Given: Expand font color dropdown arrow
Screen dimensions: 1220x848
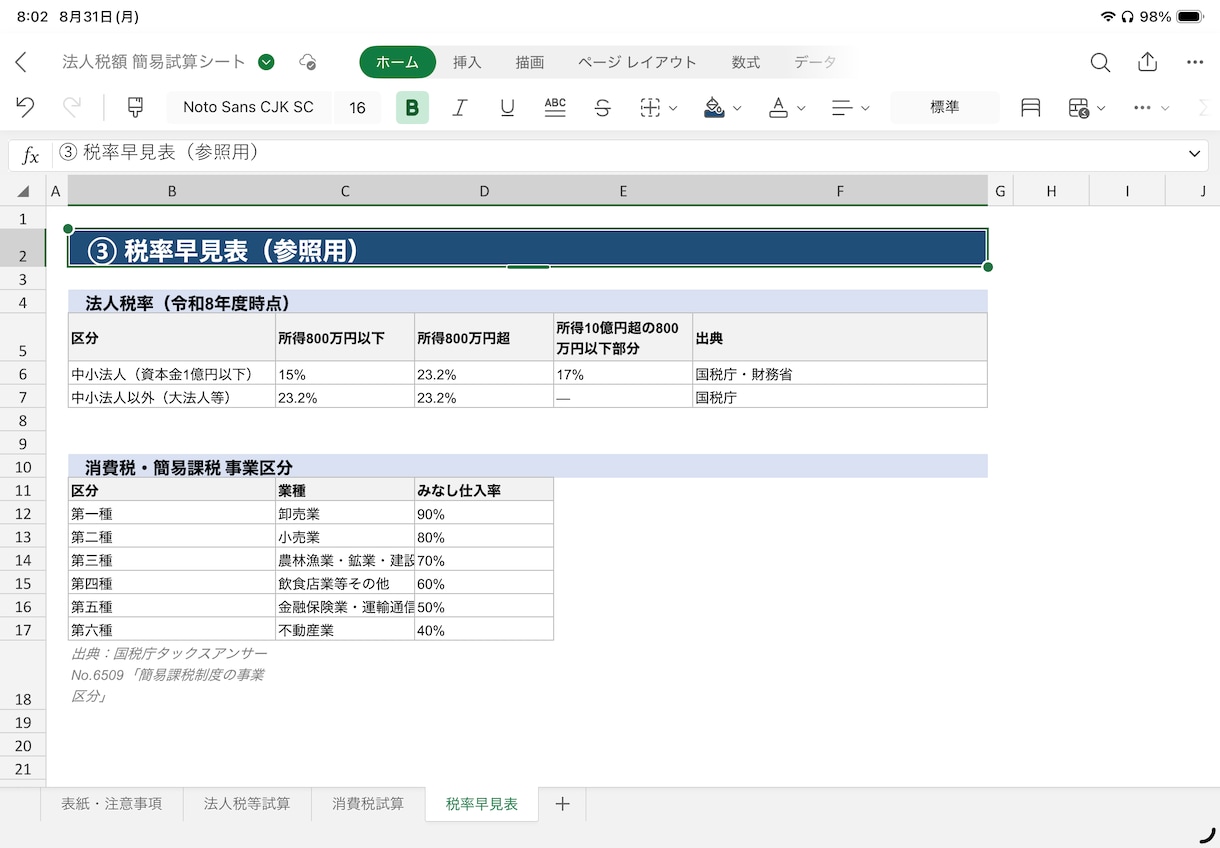Looking at the screenshot, I should click(802, 108).
